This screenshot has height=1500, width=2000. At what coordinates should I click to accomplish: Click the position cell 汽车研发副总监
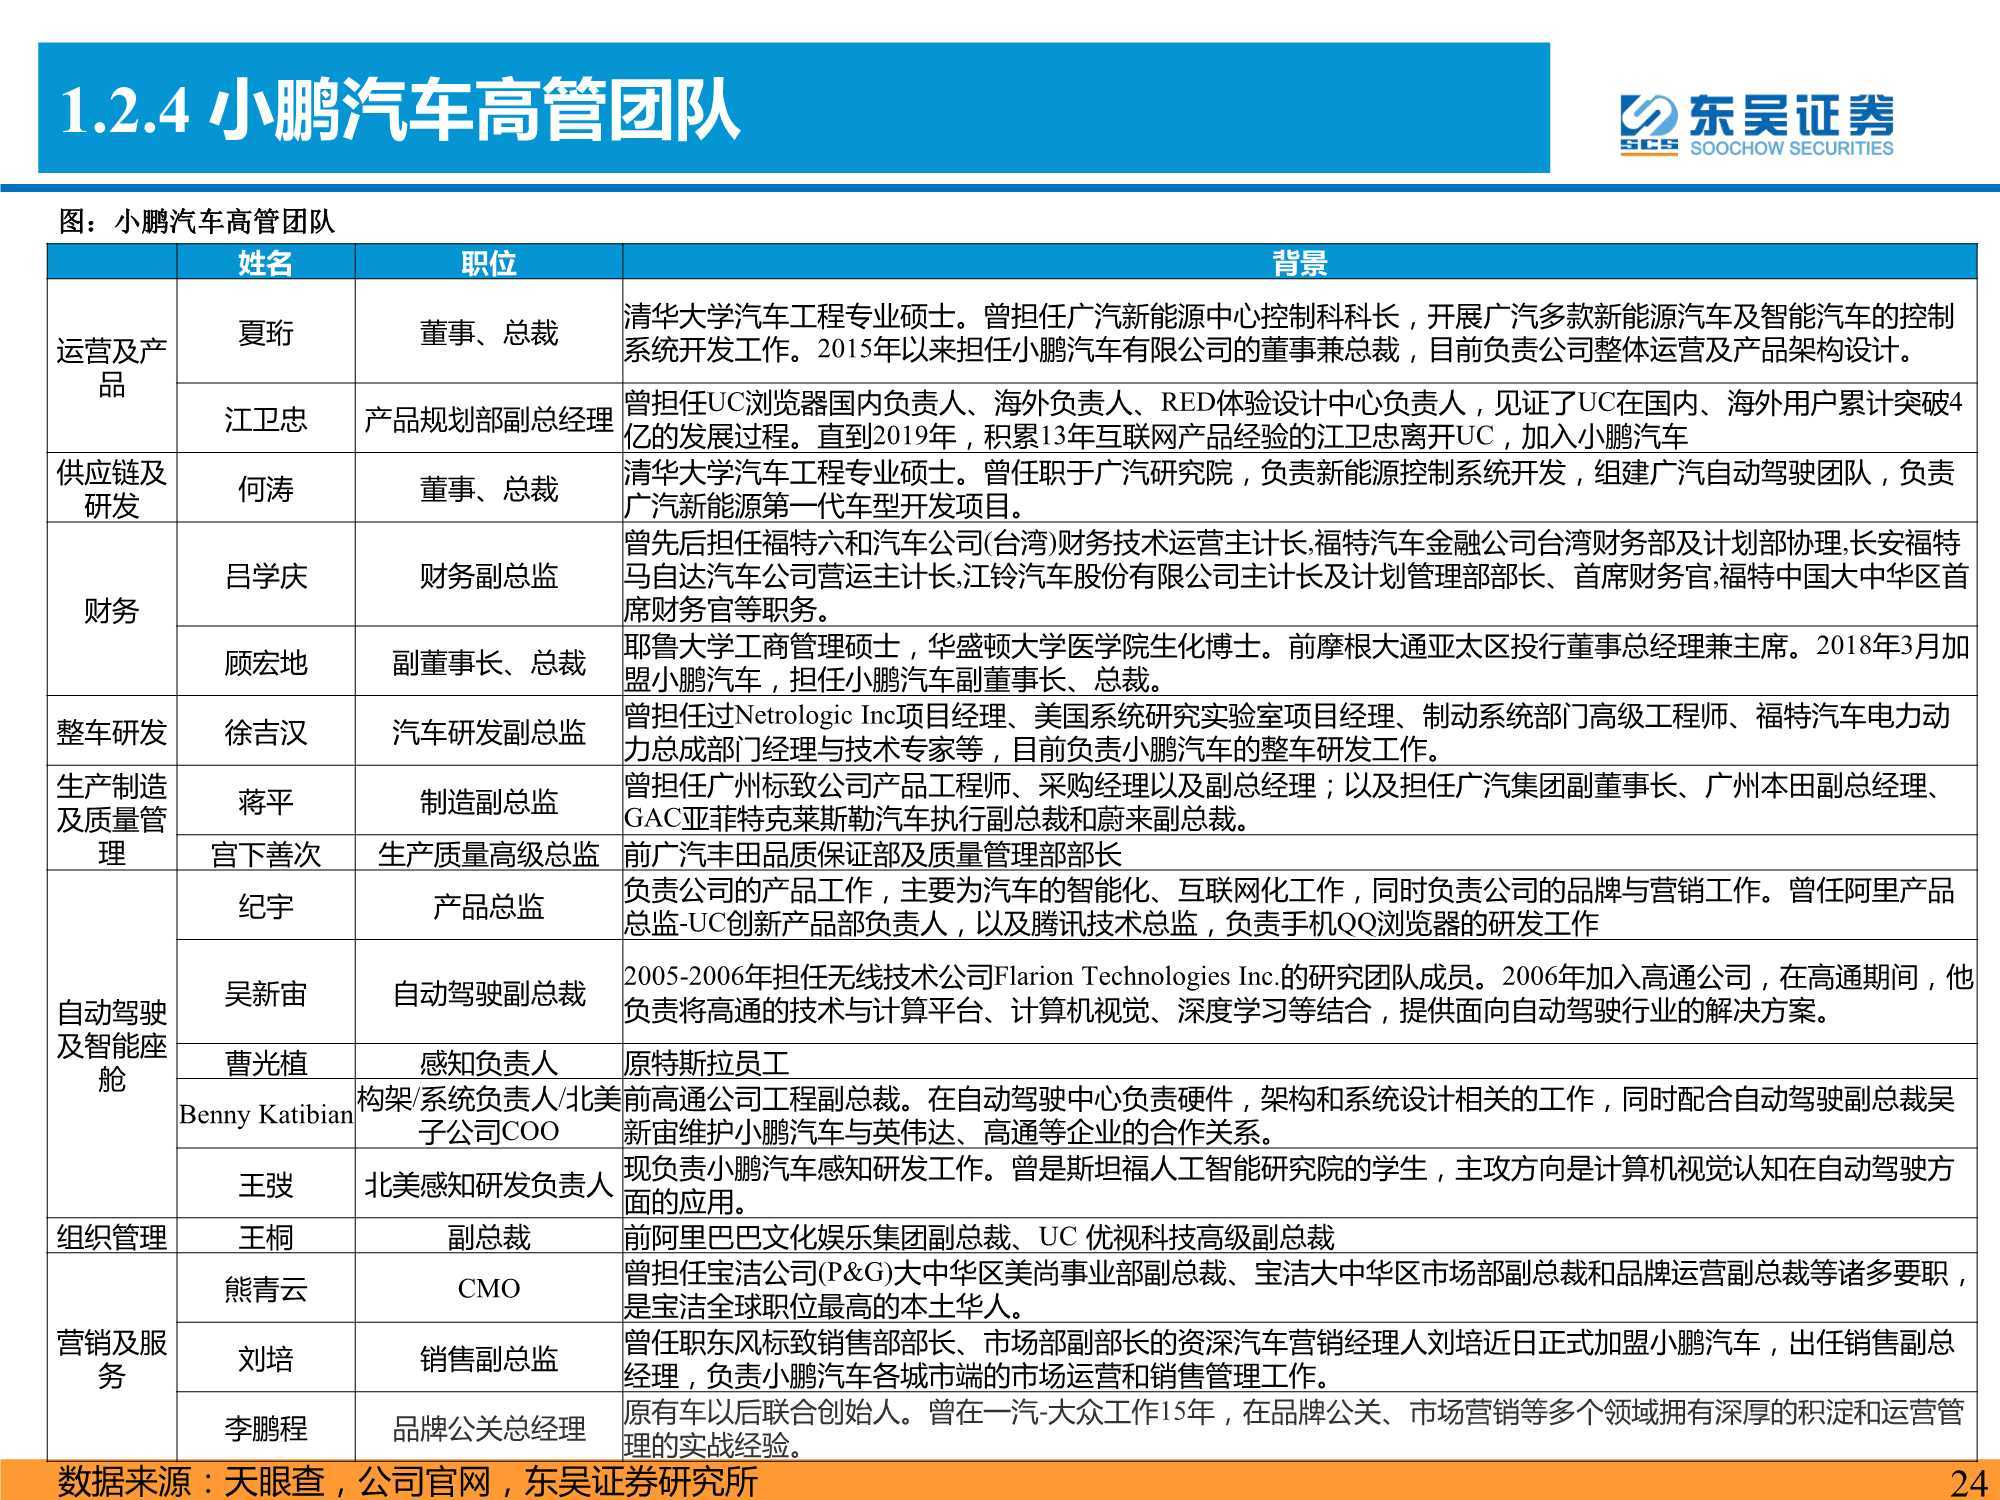click(x=488, y=732)
